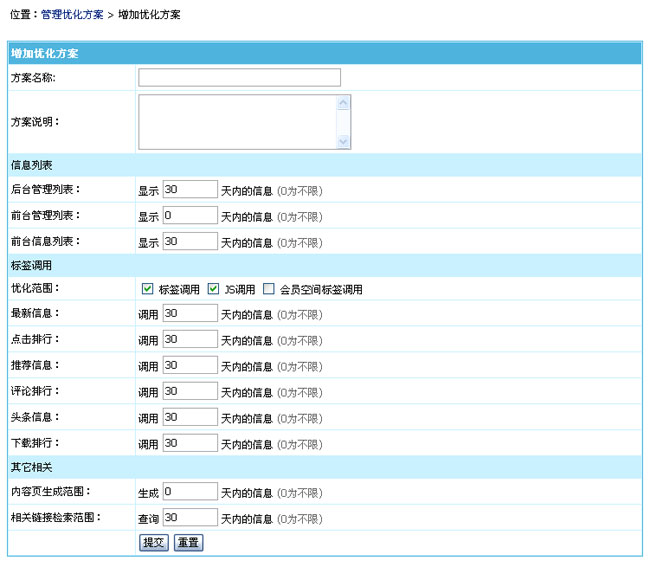Viewport: 650px width, 567px height.
Task: Click the 头条信息 days input
Action: tap(189, 417)
